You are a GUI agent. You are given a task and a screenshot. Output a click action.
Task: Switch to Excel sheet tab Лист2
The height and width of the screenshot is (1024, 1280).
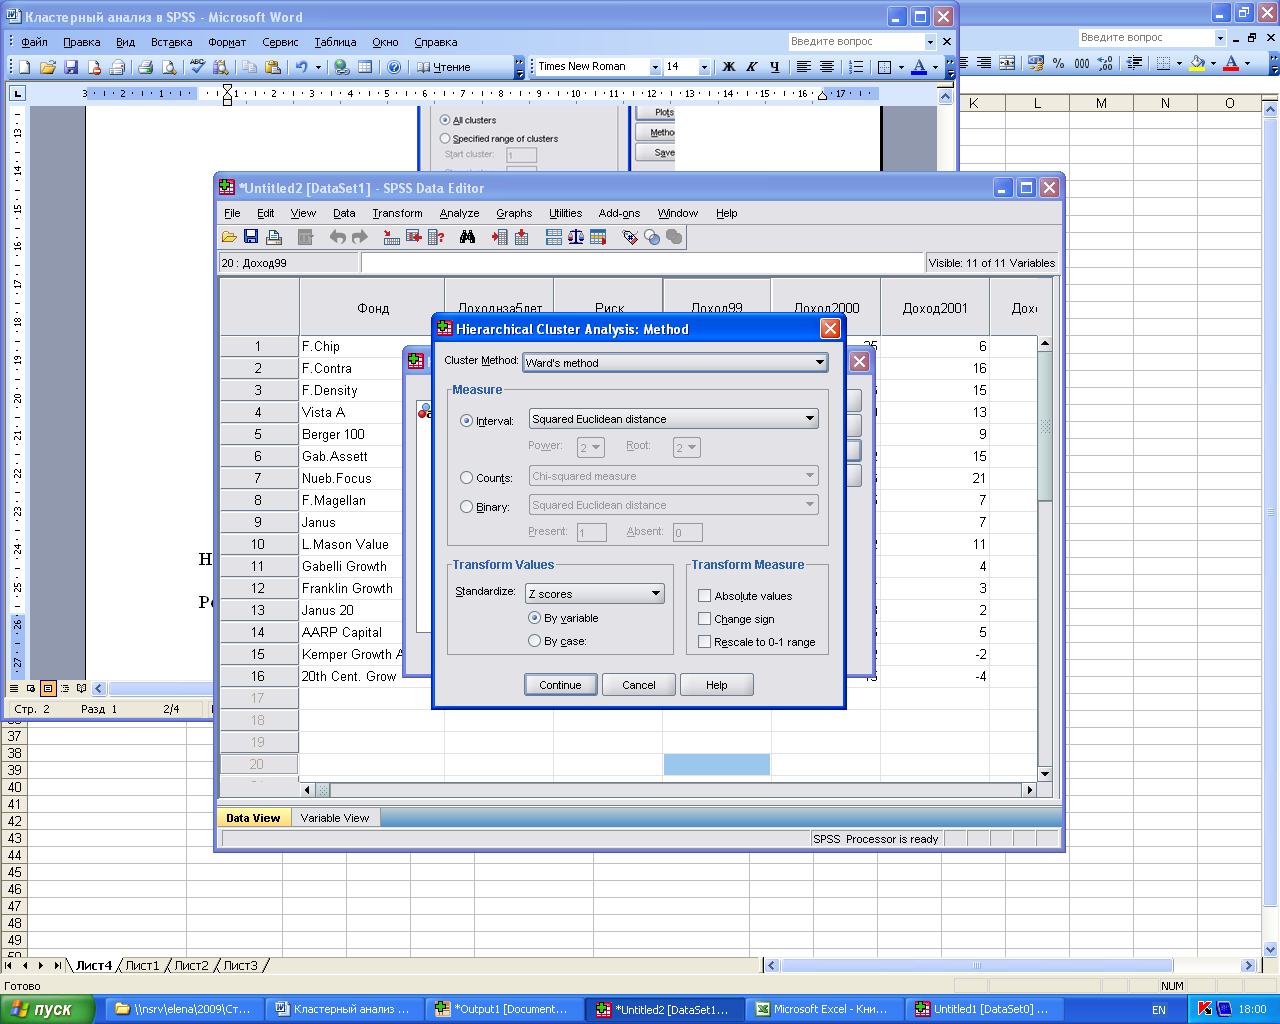click(191, 965)
